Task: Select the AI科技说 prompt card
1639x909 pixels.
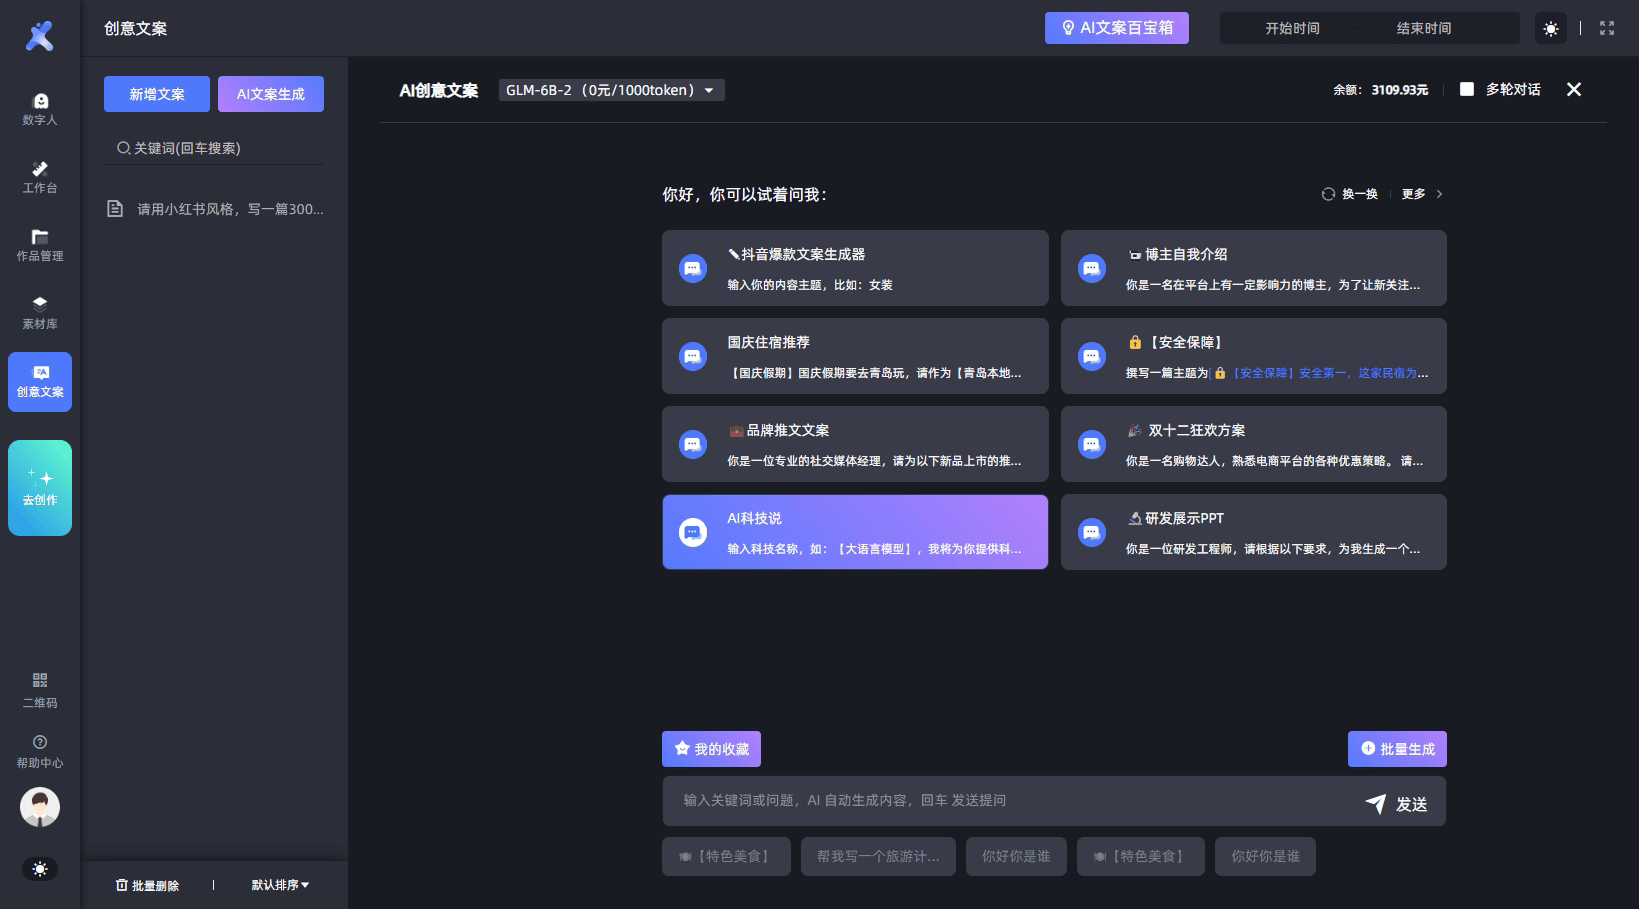Action: click(x=855, y=532)
